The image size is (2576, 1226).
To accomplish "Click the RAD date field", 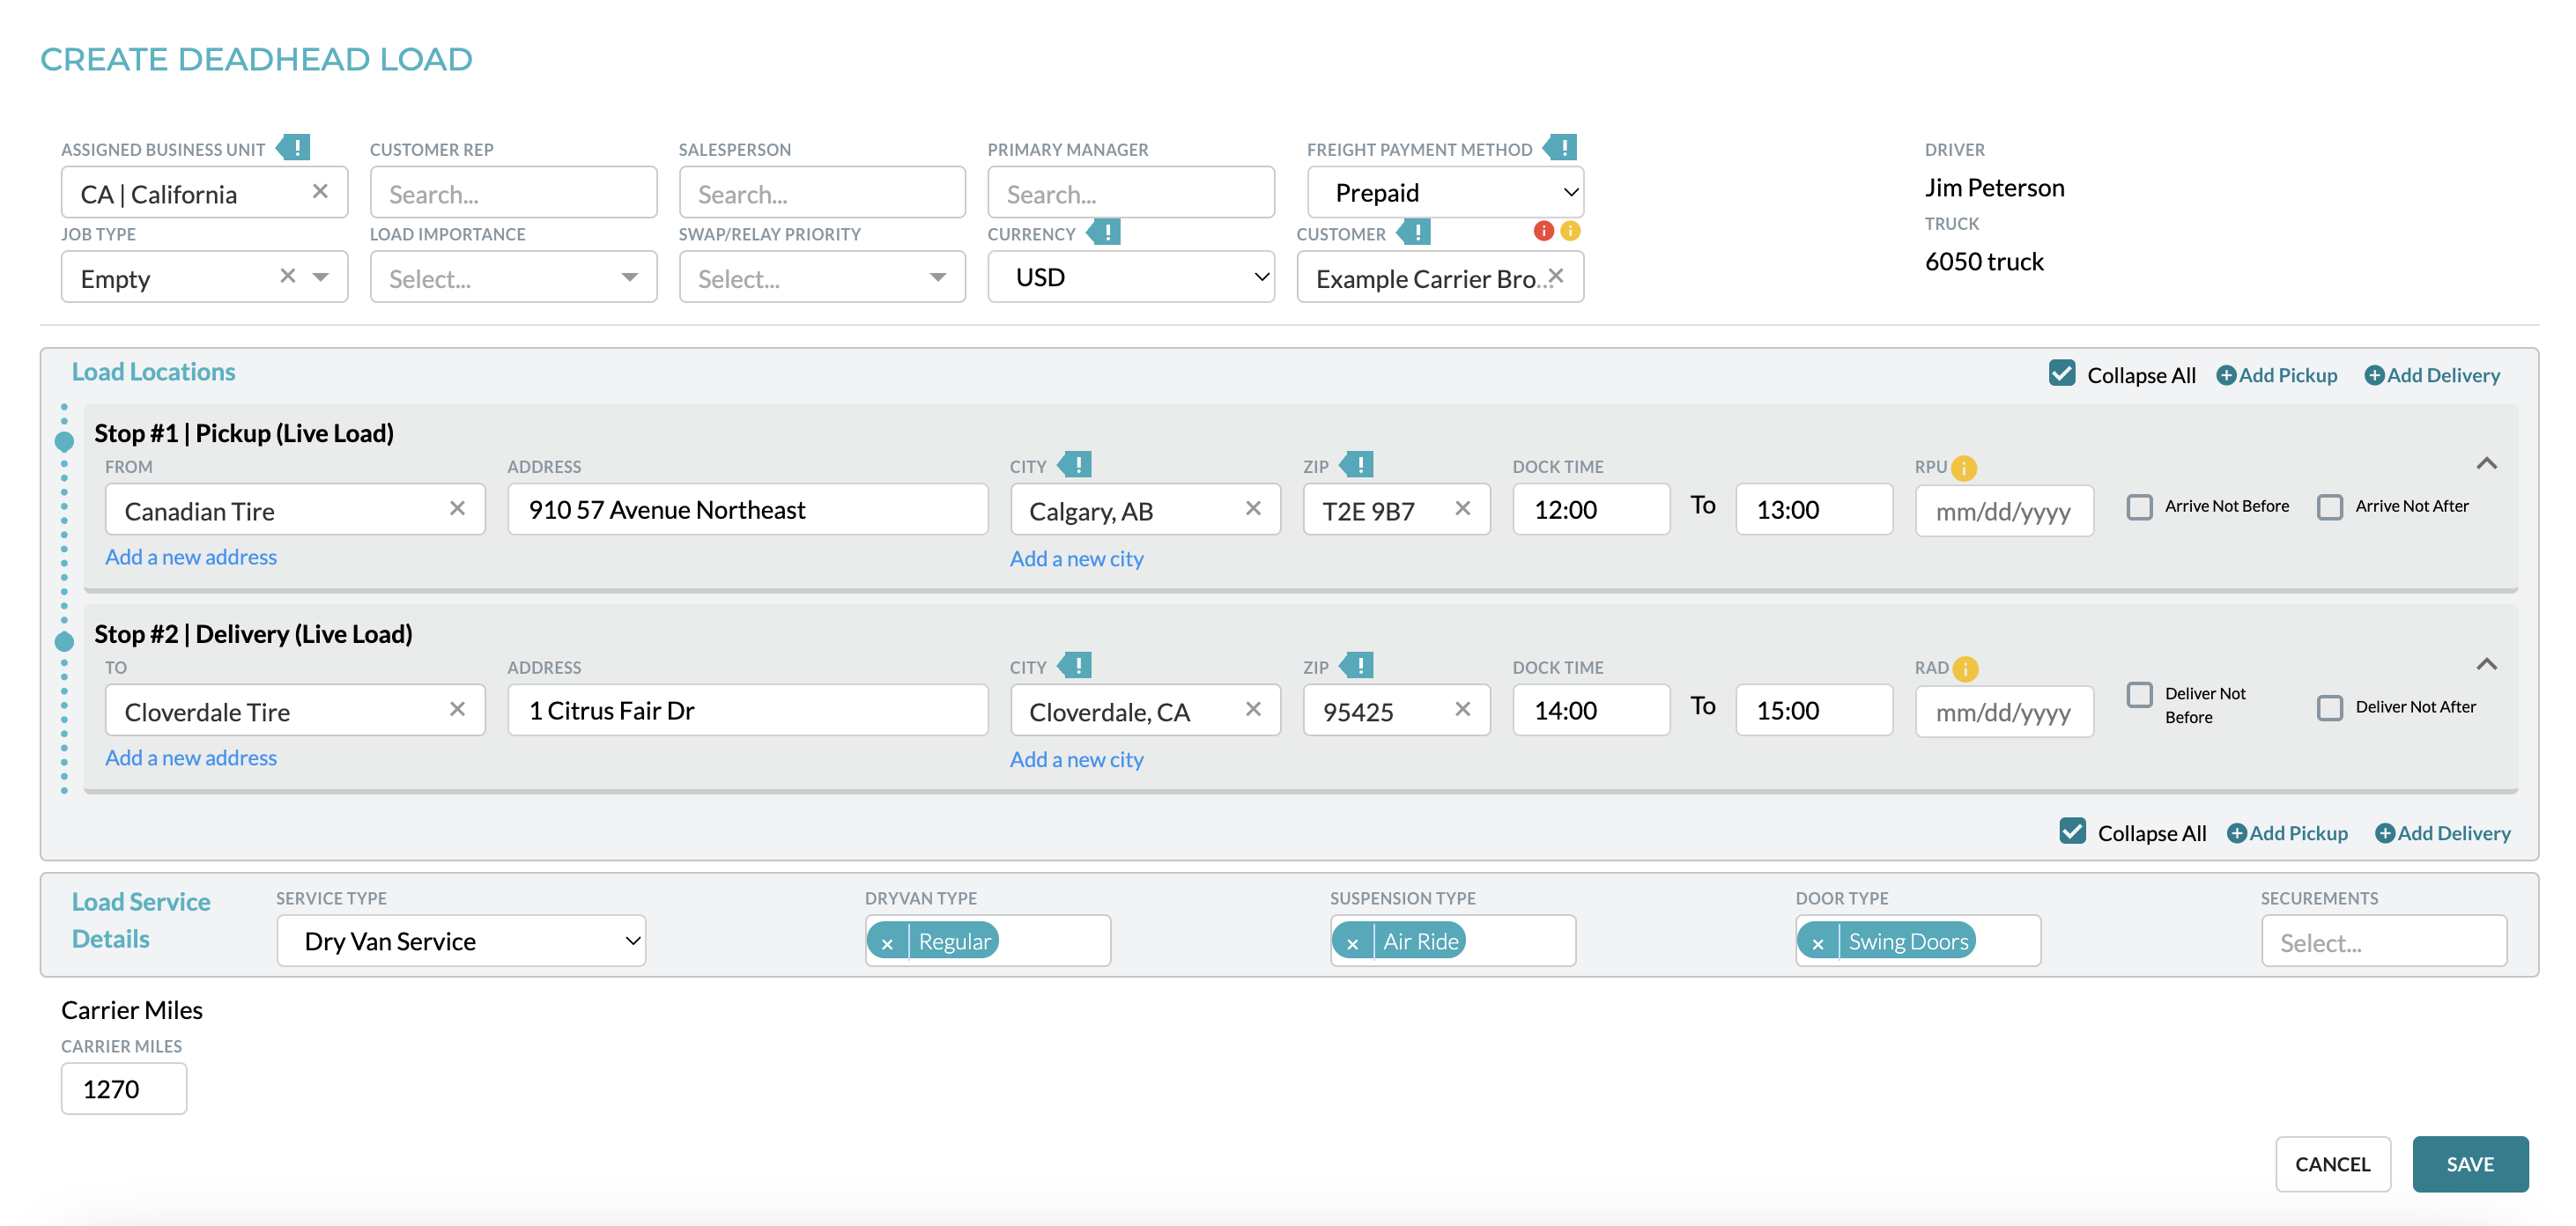I will tap(2004, 711).
